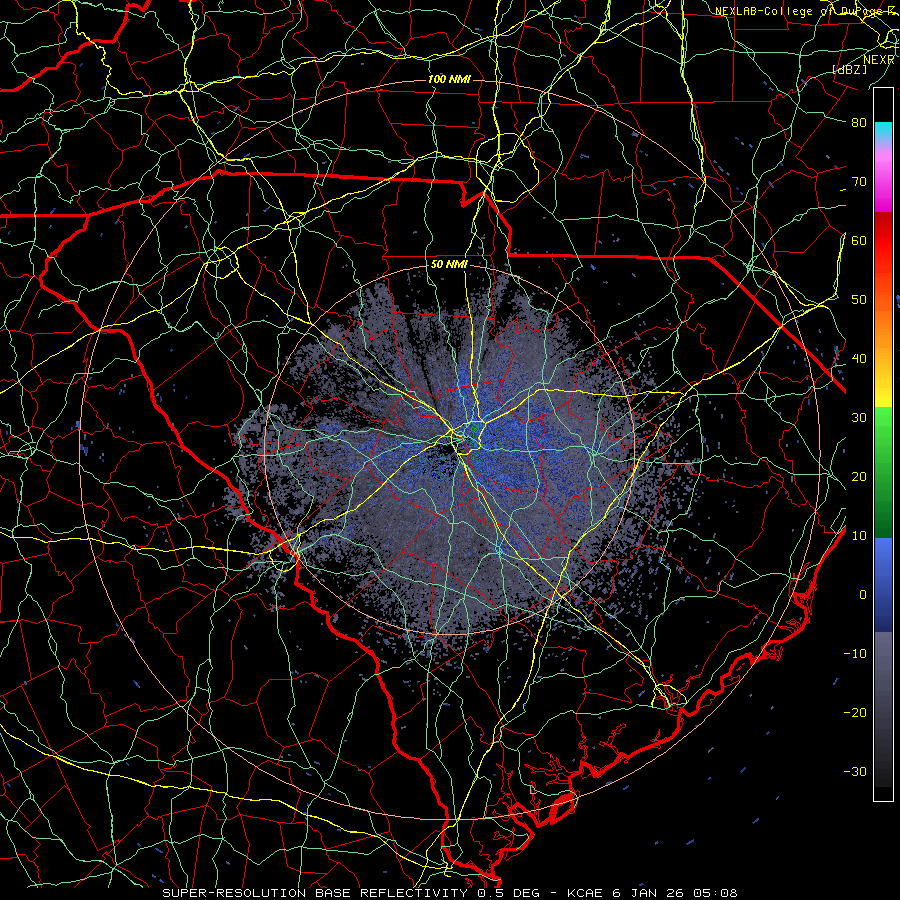Click the 30 value on the dBZ scale

click(x=859, y=418)
